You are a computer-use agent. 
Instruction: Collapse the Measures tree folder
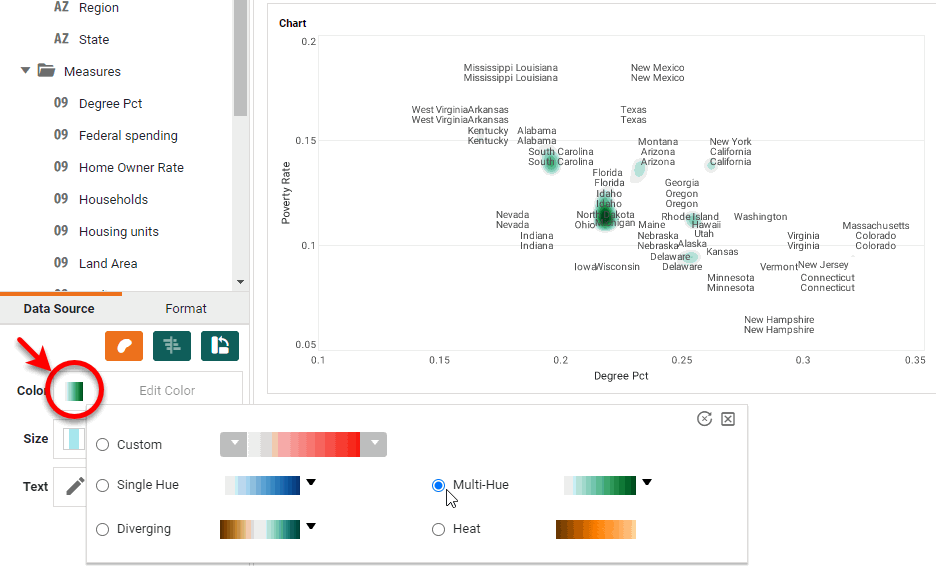point(25,71)
